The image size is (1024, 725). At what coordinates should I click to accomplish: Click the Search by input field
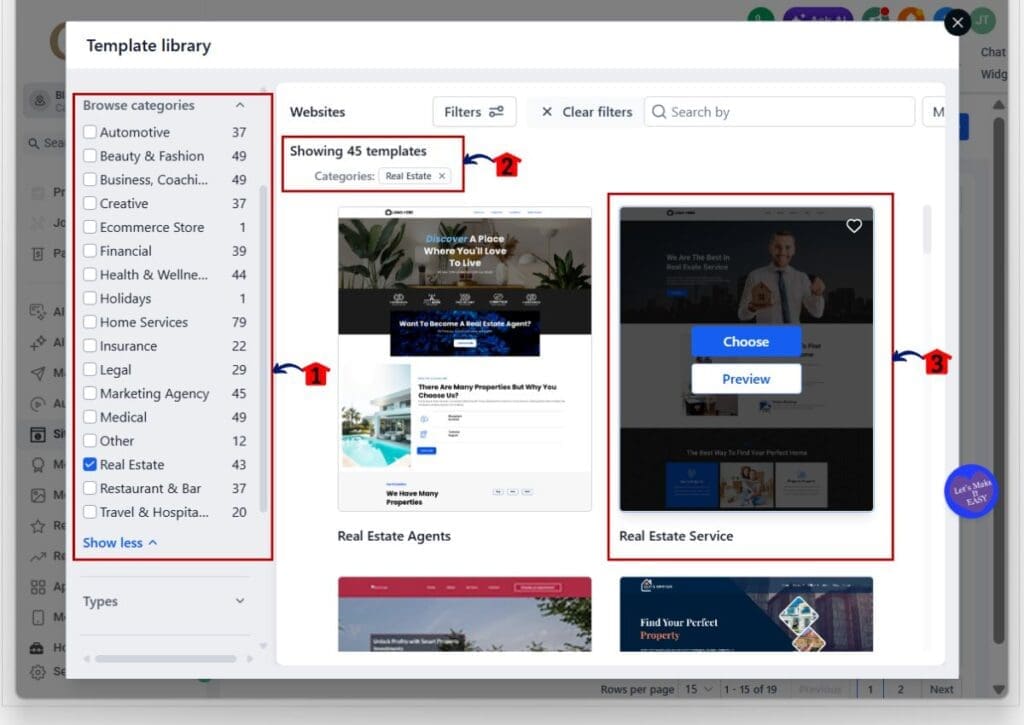[779, 112]
